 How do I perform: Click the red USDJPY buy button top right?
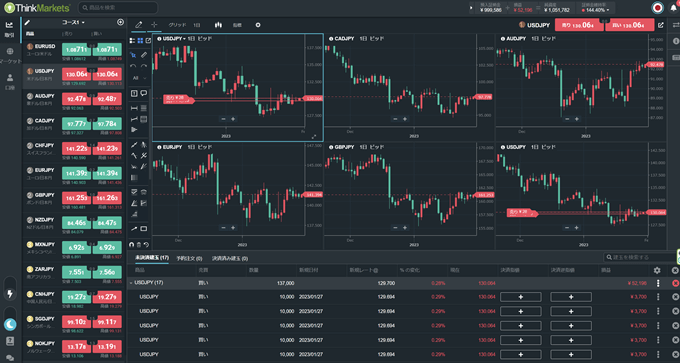click(630, 25)
